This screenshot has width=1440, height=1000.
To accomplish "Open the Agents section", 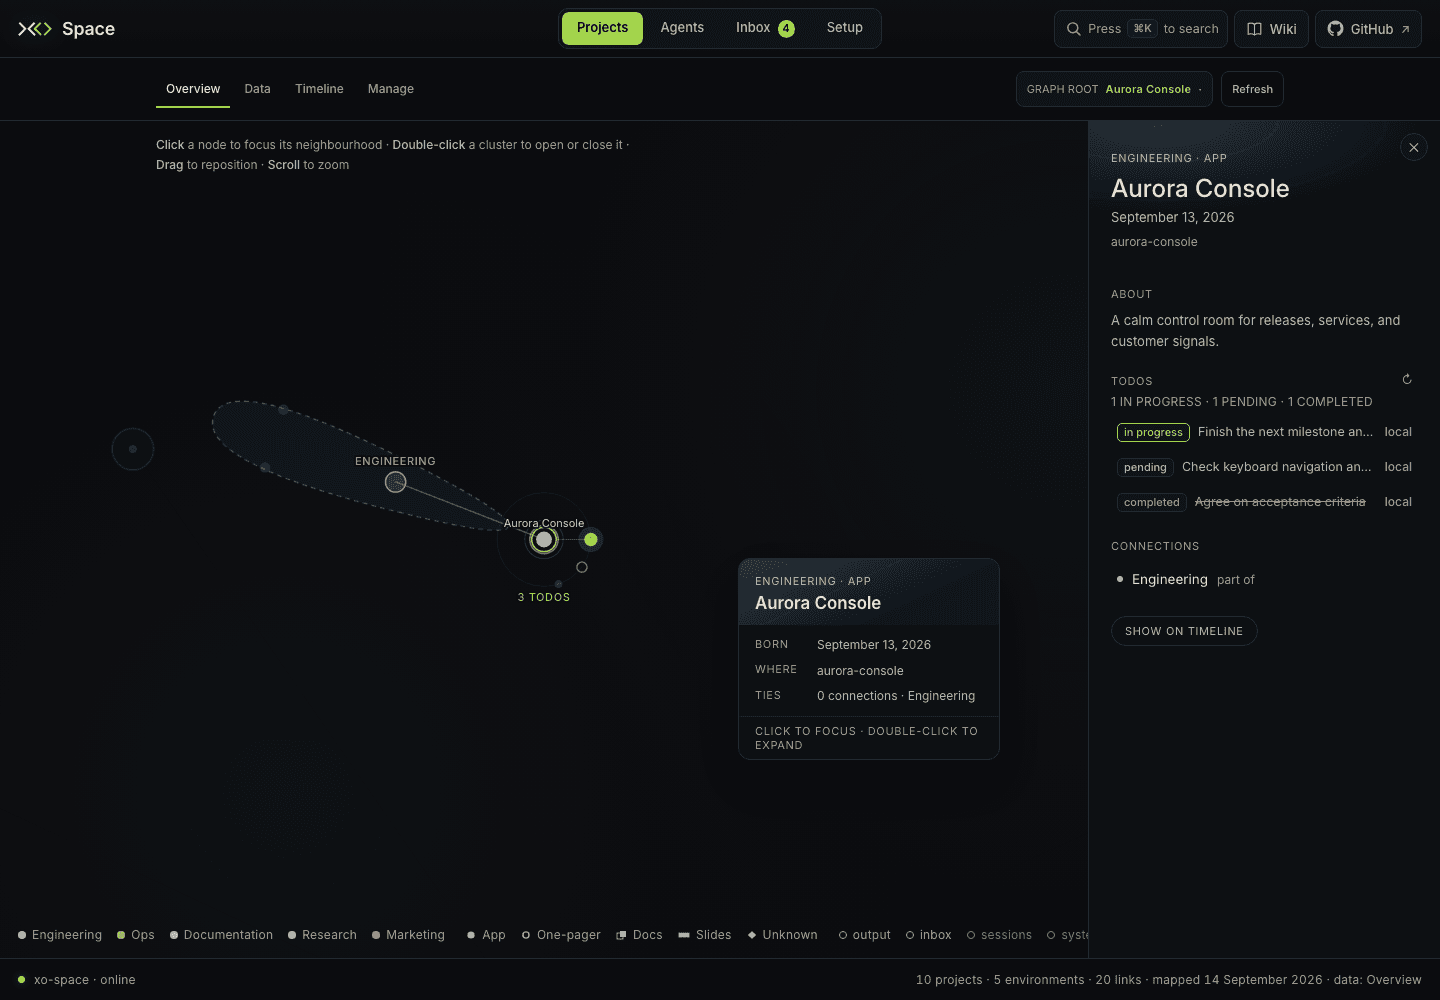I will [682, 28].
